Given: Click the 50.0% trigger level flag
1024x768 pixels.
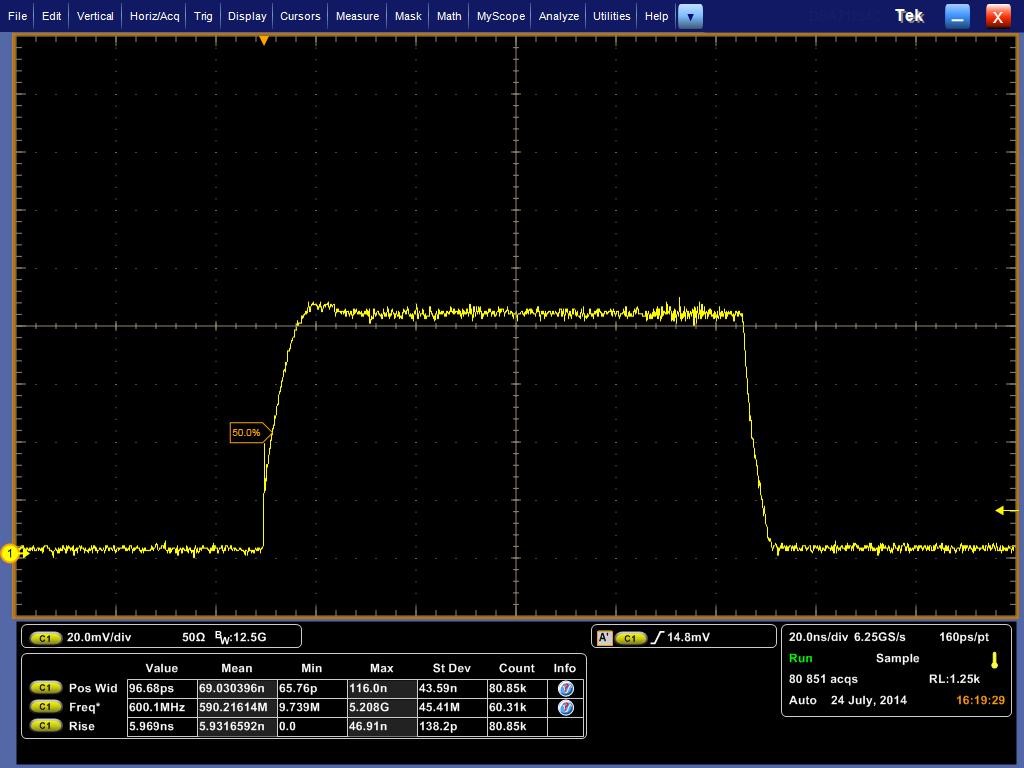Looking at the screenshot, I should [x=249, y=432].
